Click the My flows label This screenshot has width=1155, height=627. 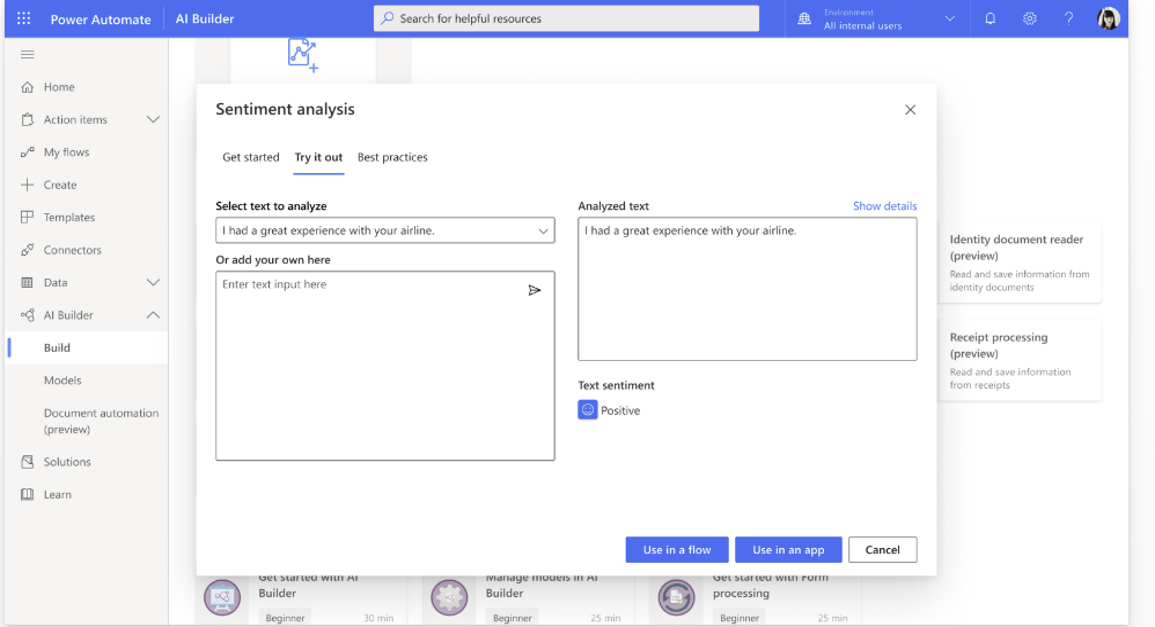[66, 152]
